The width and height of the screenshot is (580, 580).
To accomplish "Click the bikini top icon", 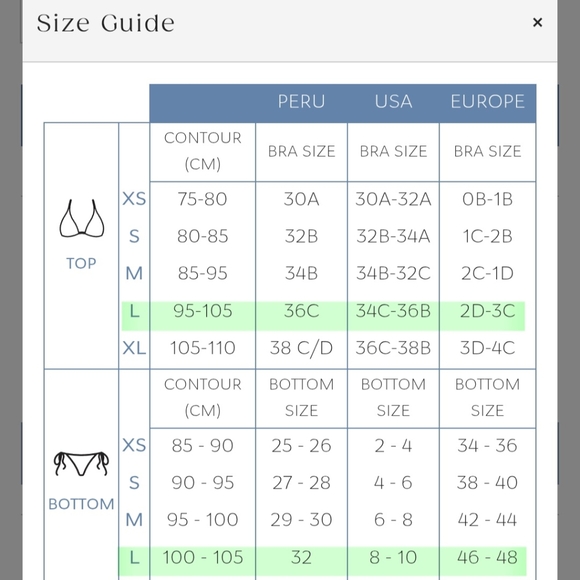I will pos(82,218).
